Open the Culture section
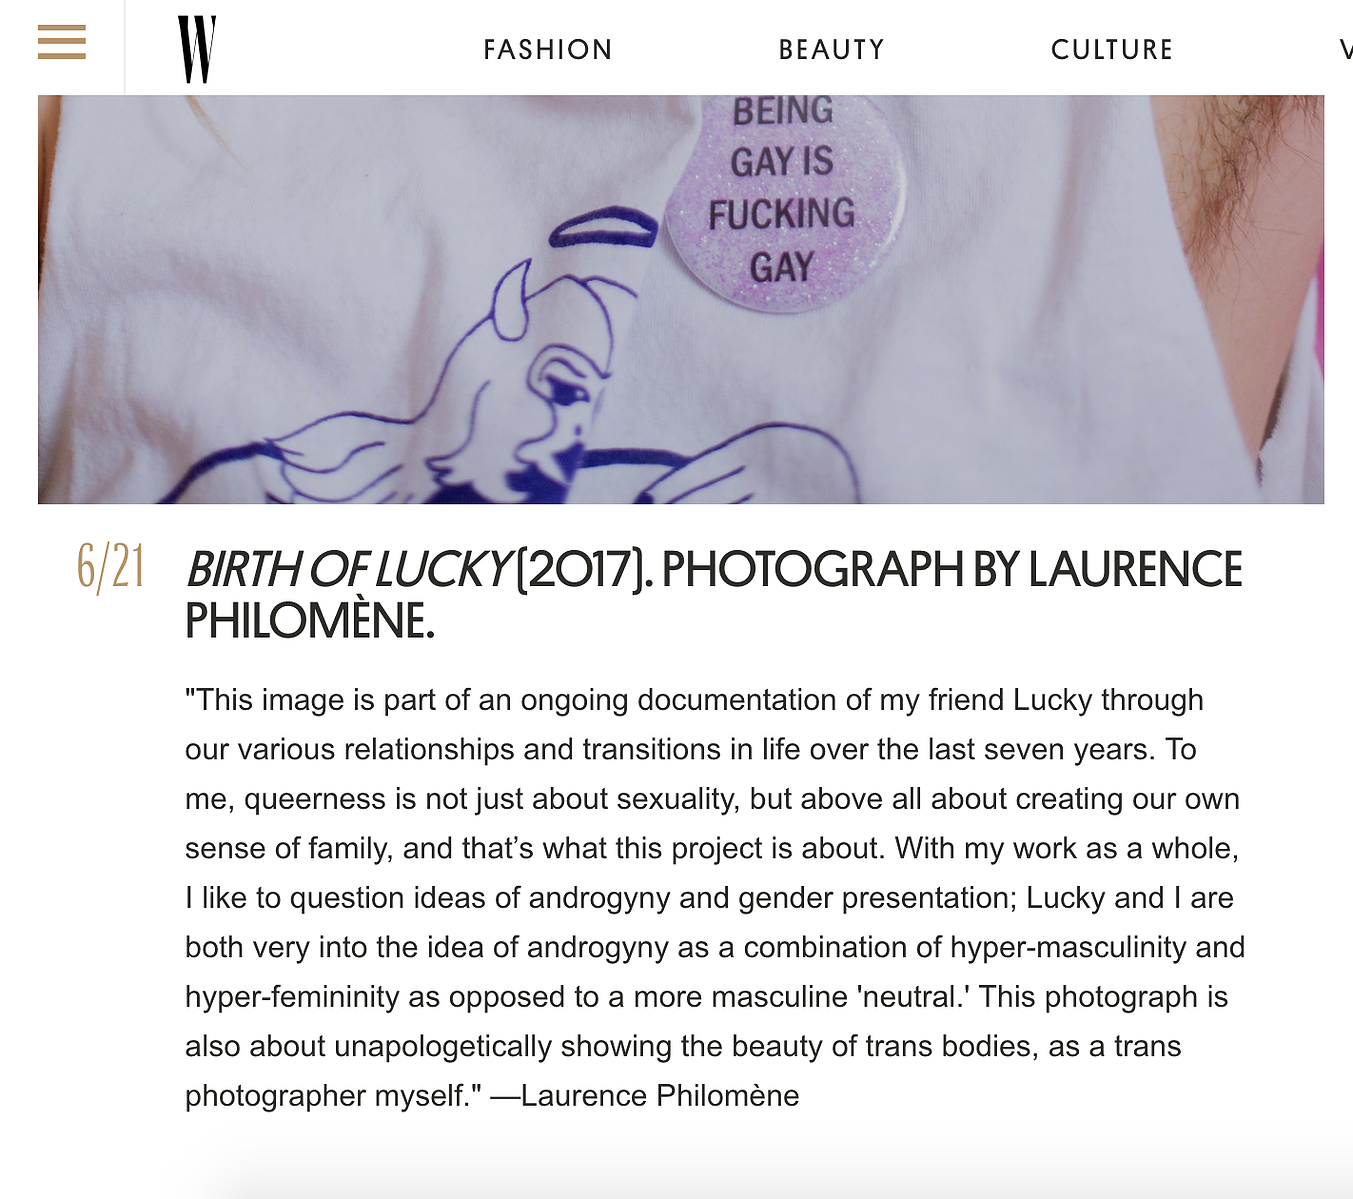This screenshot has height=1199, width=1353. pos(1112,49)
